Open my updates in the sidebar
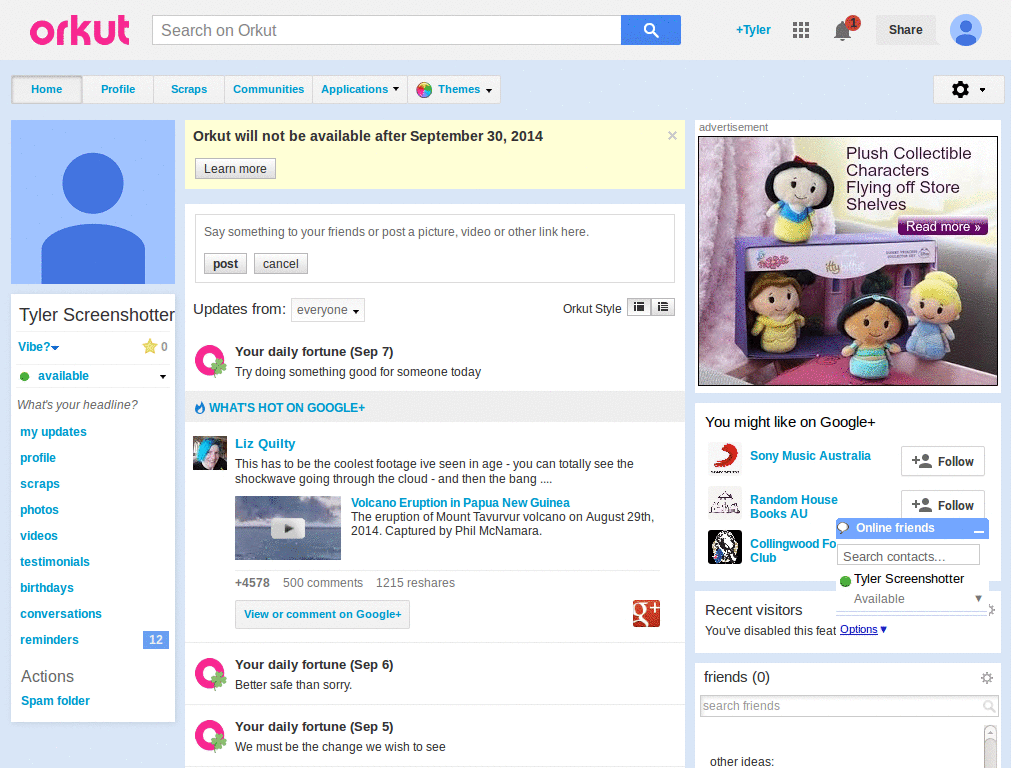Image resolution: width=1024 pixels, height=768 pixels. 54,432
